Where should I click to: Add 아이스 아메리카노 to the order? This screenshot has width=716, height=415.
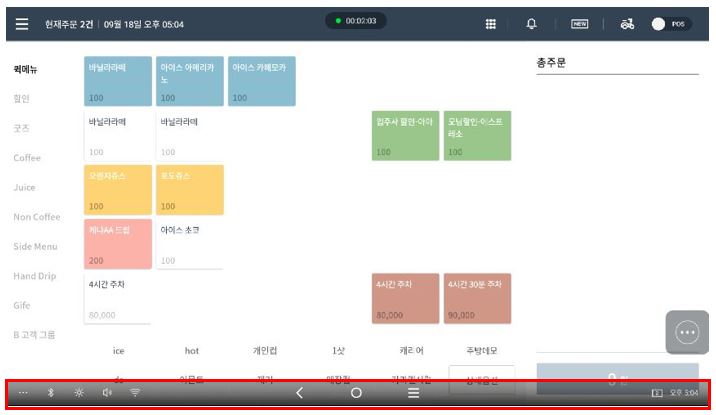click(190, 81)
